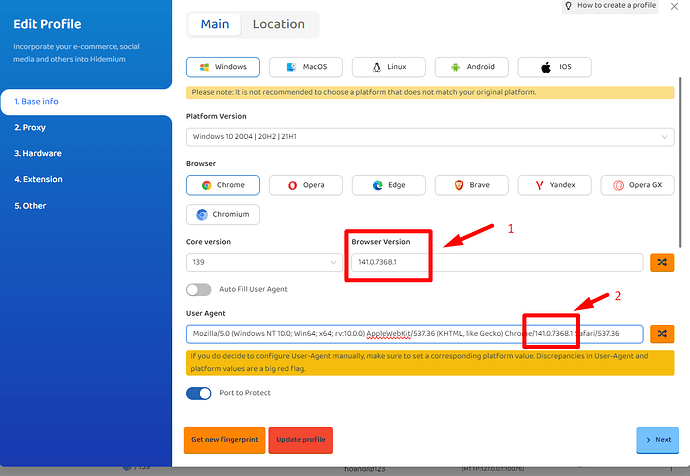Open the 1. Base info section
The width and height of the screenshot is (690, 476).
[x=86, y=102]
